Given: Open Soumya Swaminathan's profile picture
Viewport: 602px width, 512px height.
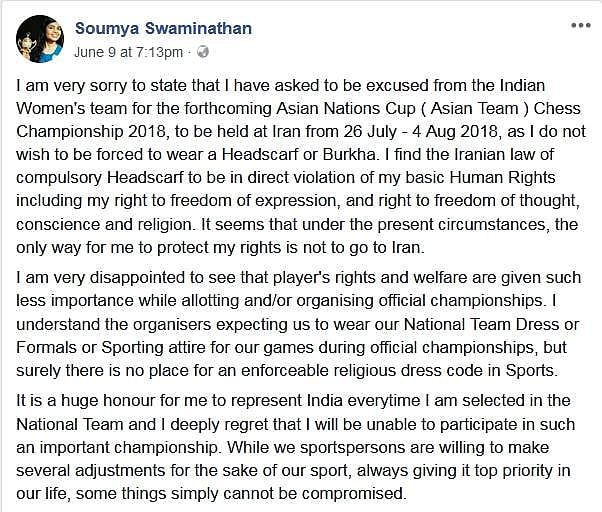Looking at the screenshot, I should (40, 40).
